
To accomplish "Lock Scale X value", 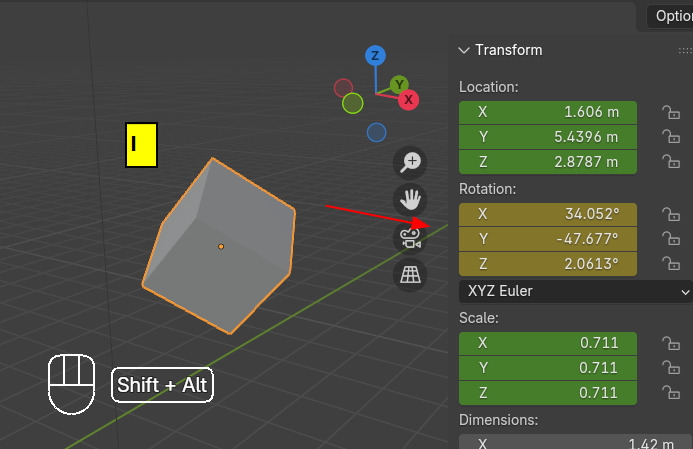I will tap(671, 343).
